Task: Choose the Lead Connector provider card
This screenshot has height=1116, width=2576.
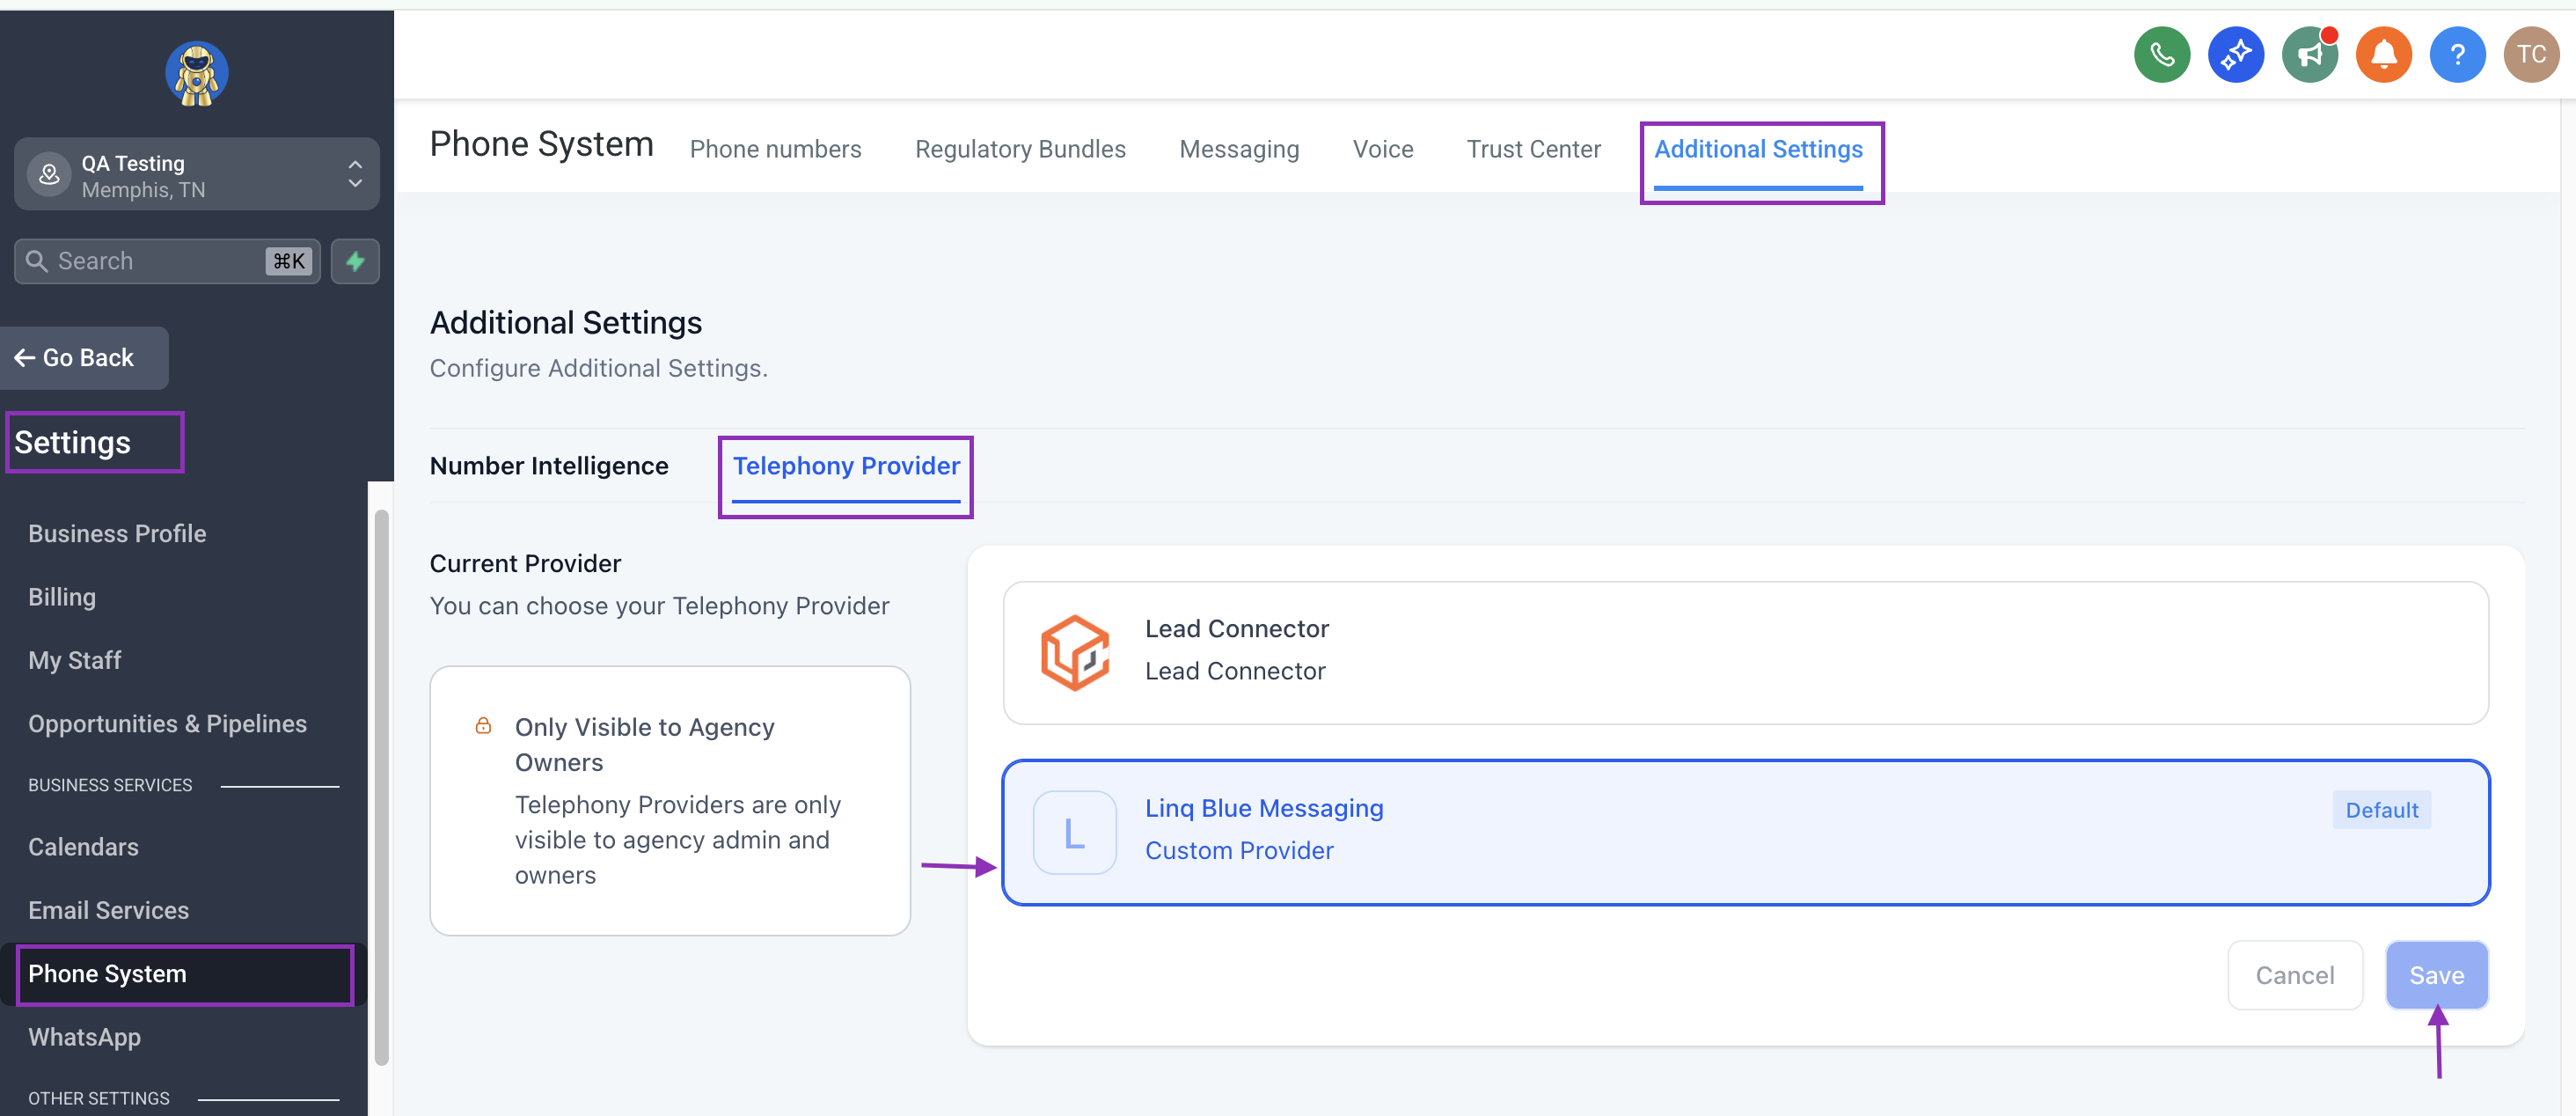Action: [x=1745, y=652]
